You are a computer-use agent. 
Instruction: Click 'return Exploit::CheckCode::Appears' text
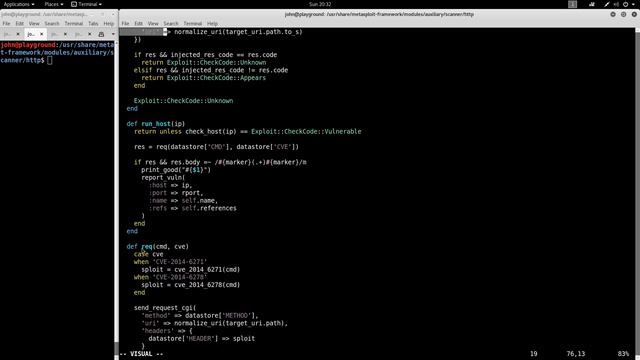204,78
